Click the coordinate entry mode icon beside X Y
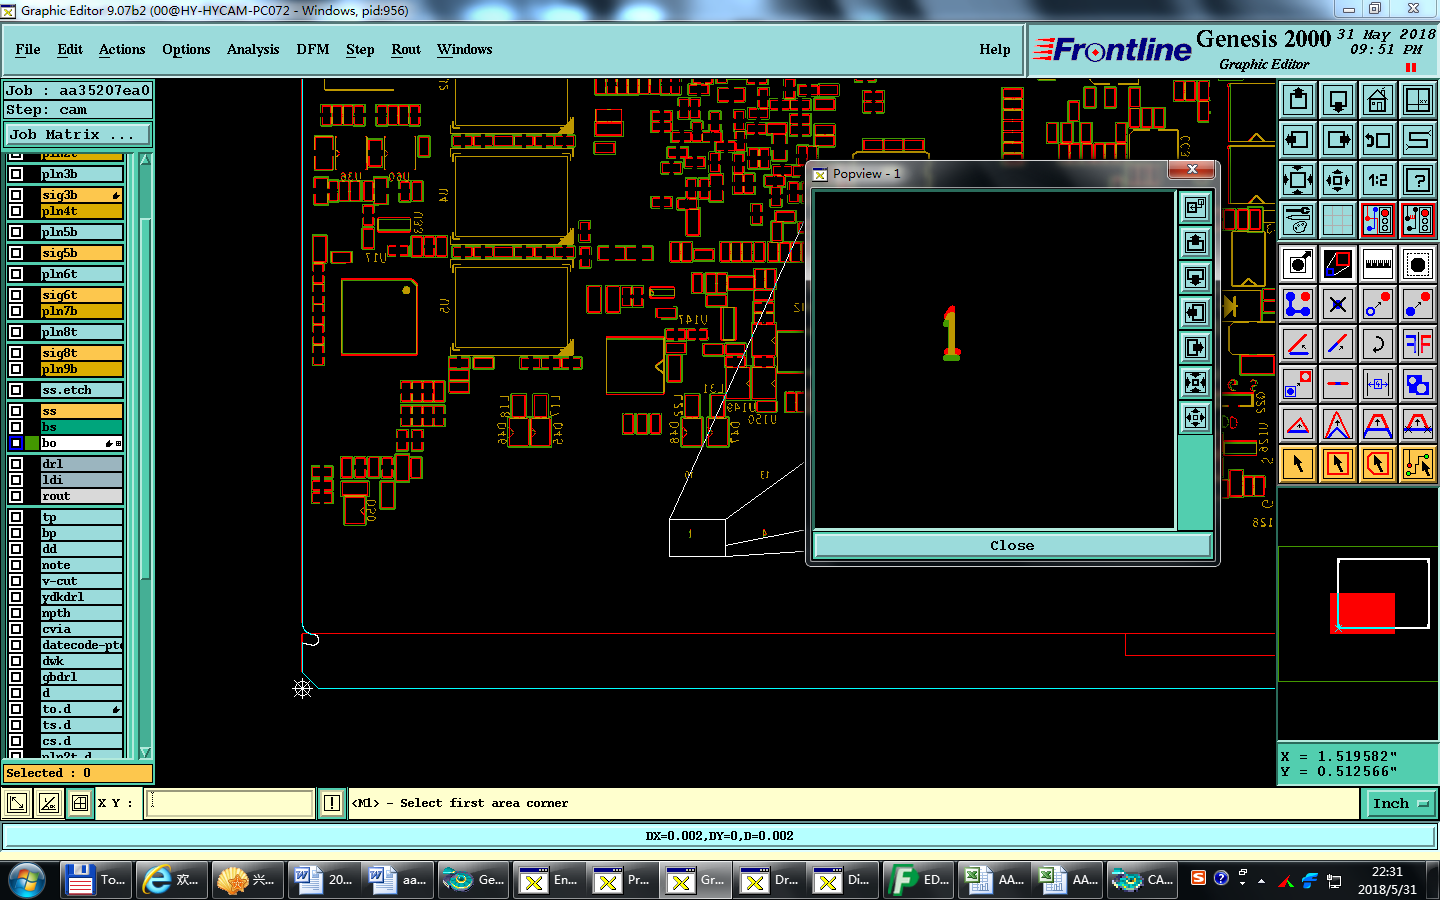1440x900 pixels. tap(80, 802)
